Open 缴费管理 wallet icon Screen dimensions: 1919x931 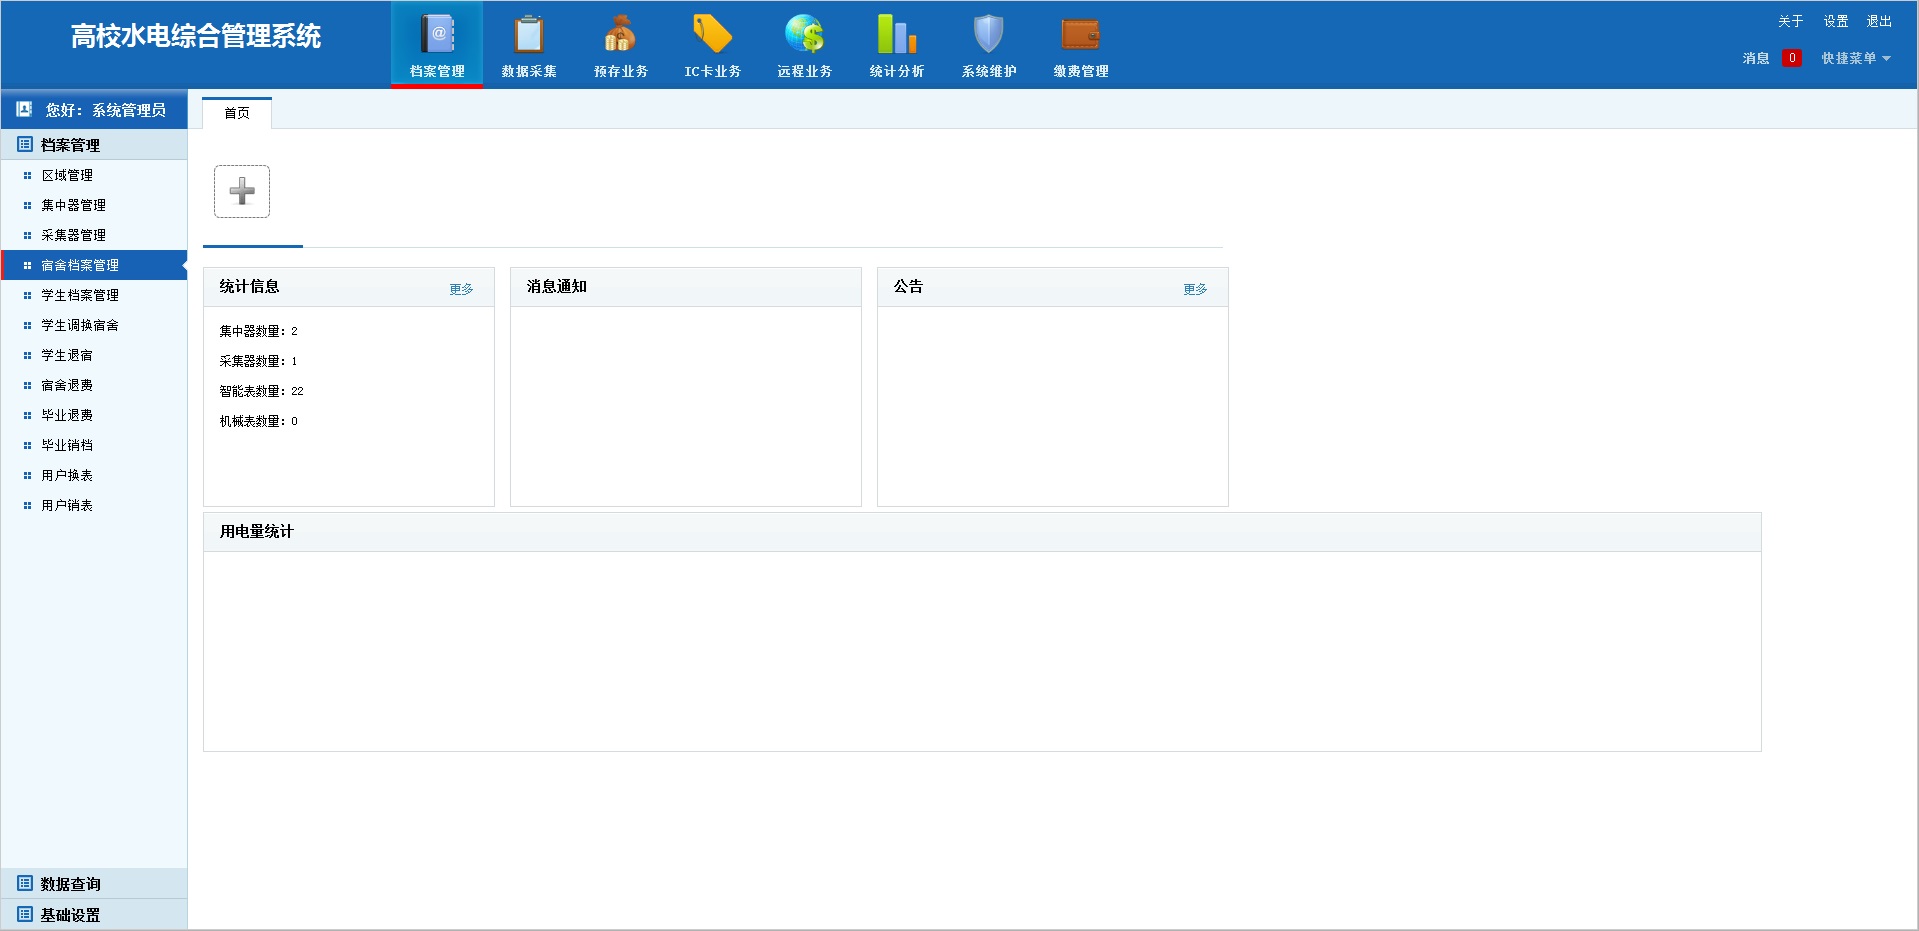click(1080, 35)
